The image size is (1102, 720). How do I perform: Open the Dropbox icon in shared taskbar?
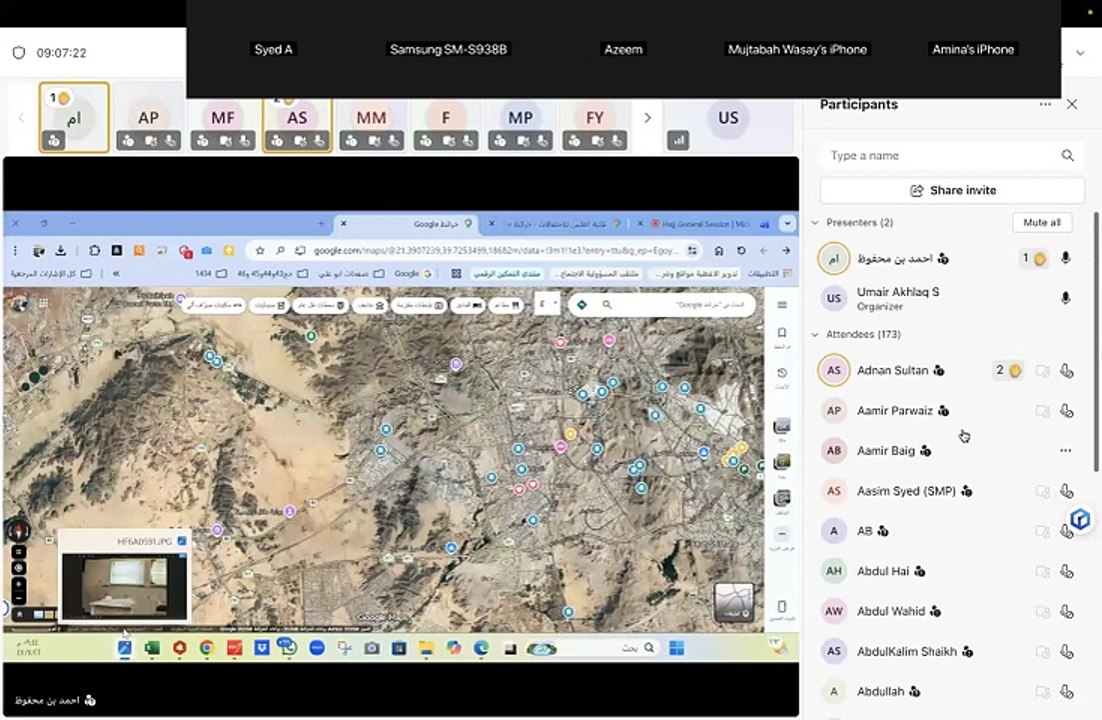(261, 648)
